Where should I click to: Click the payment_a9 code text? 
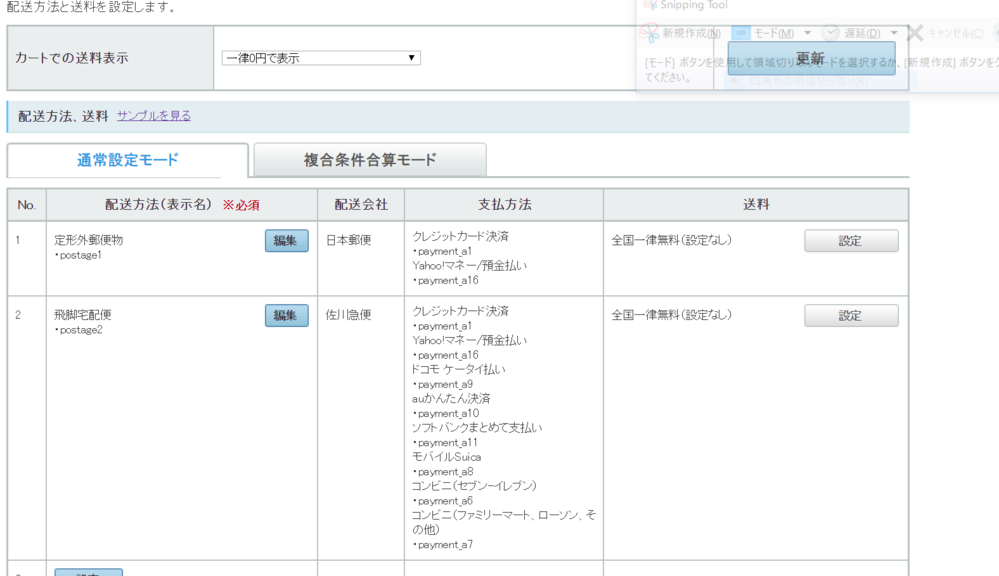point(445,384)
